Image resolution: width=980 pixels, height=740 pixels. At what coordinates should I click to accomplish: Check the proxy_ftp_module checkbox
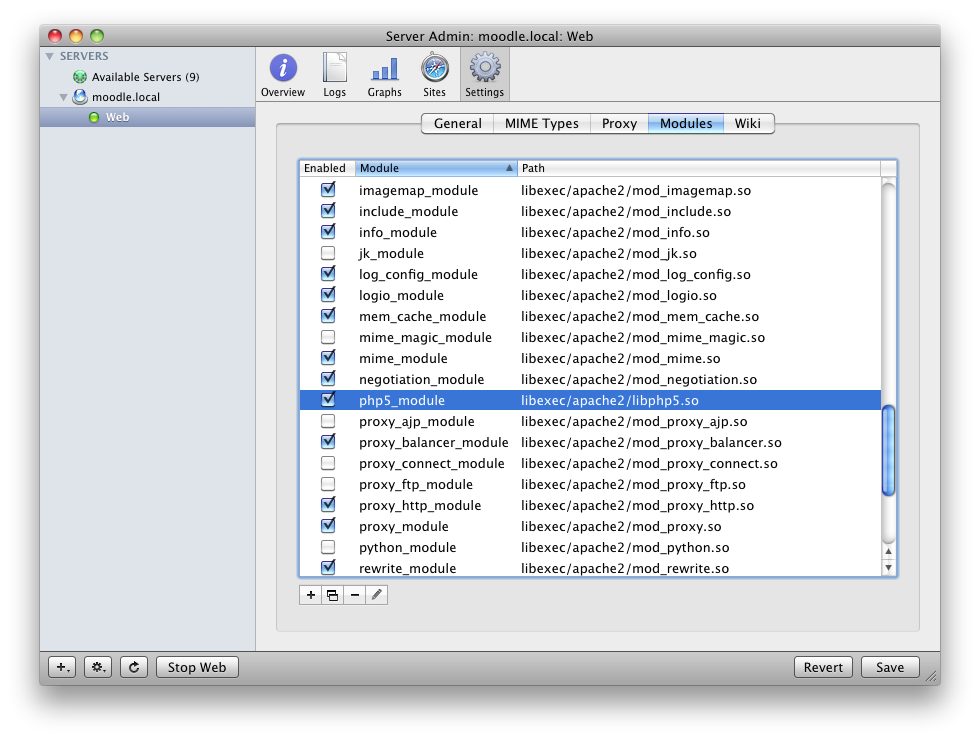pos(328,484)
